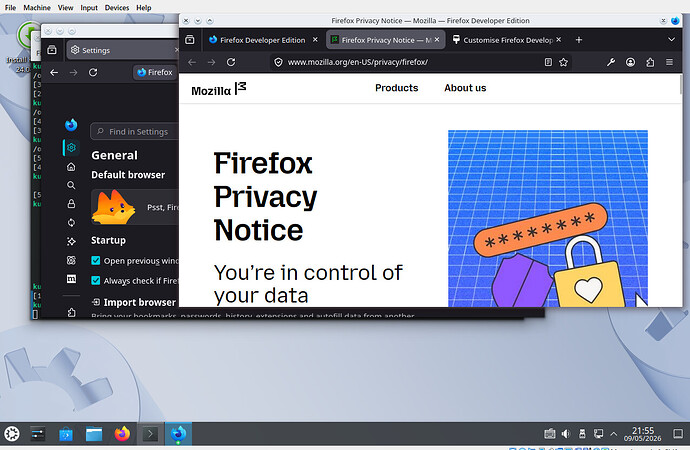690x450 pixels.
Task: Close the Customise Firefox Developer tab
Action: pos(558,40)
